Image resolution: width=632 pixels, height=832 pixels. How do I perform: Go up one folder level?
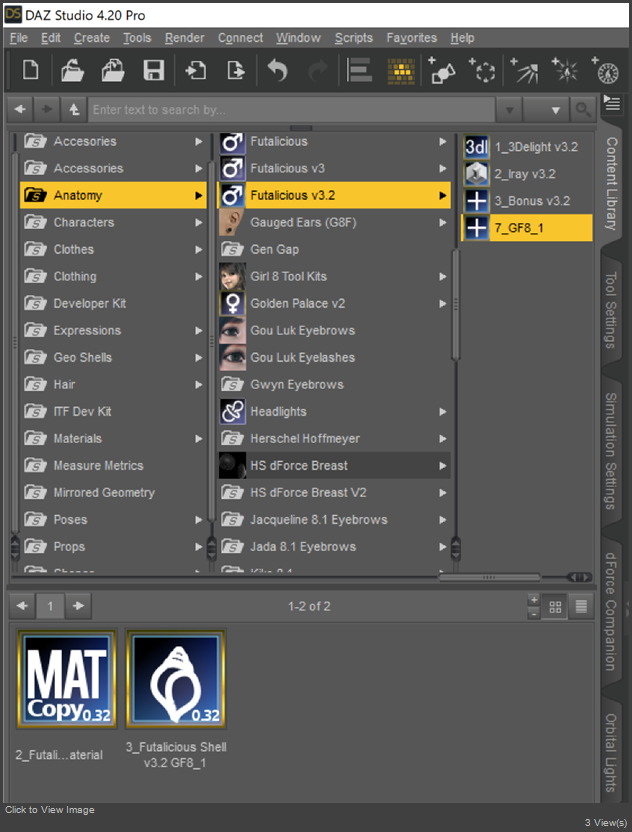74,109
